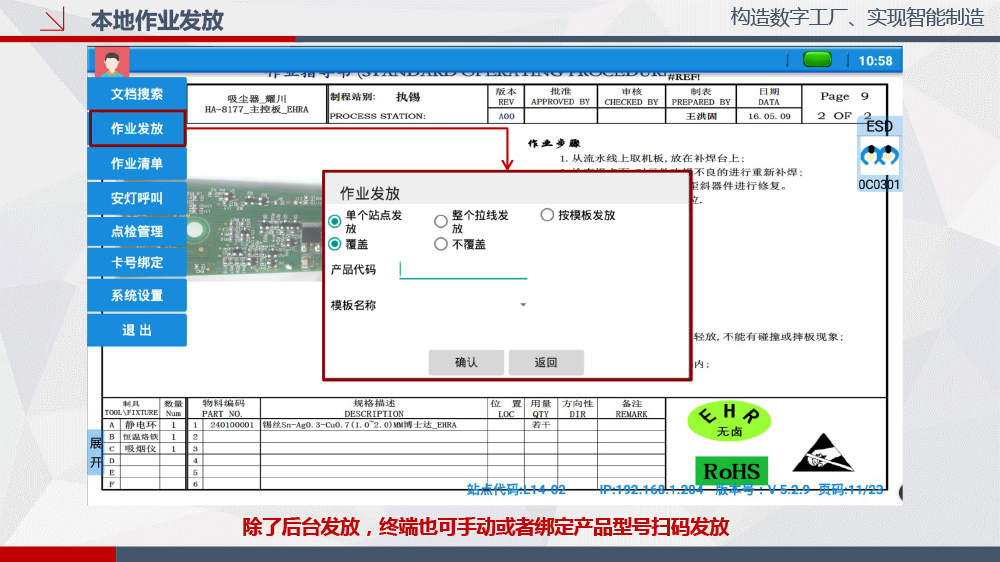Click the EHR halogen-free green logo
This screenshot has height=562, width=1000.
coord(729,421)
